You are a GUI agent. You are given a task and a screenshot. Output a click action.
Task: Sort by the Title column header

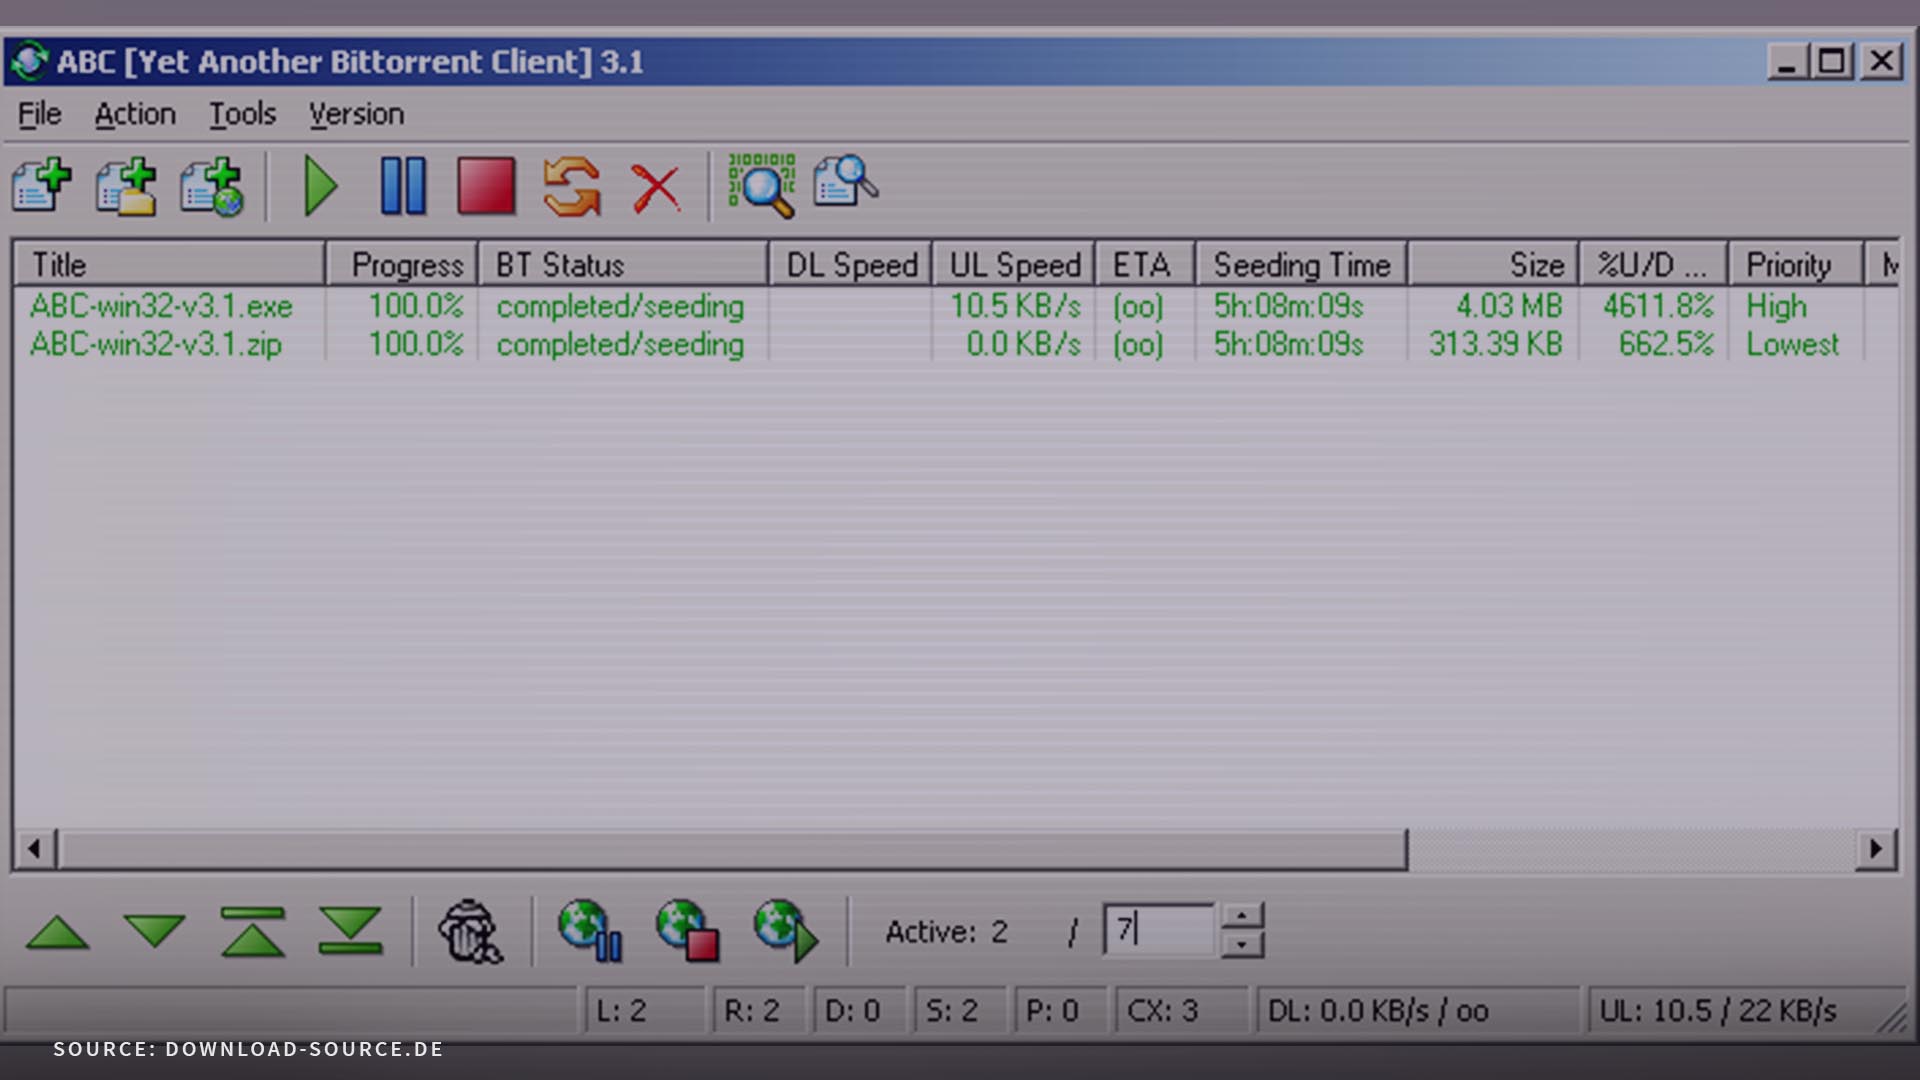coord(169,264)
